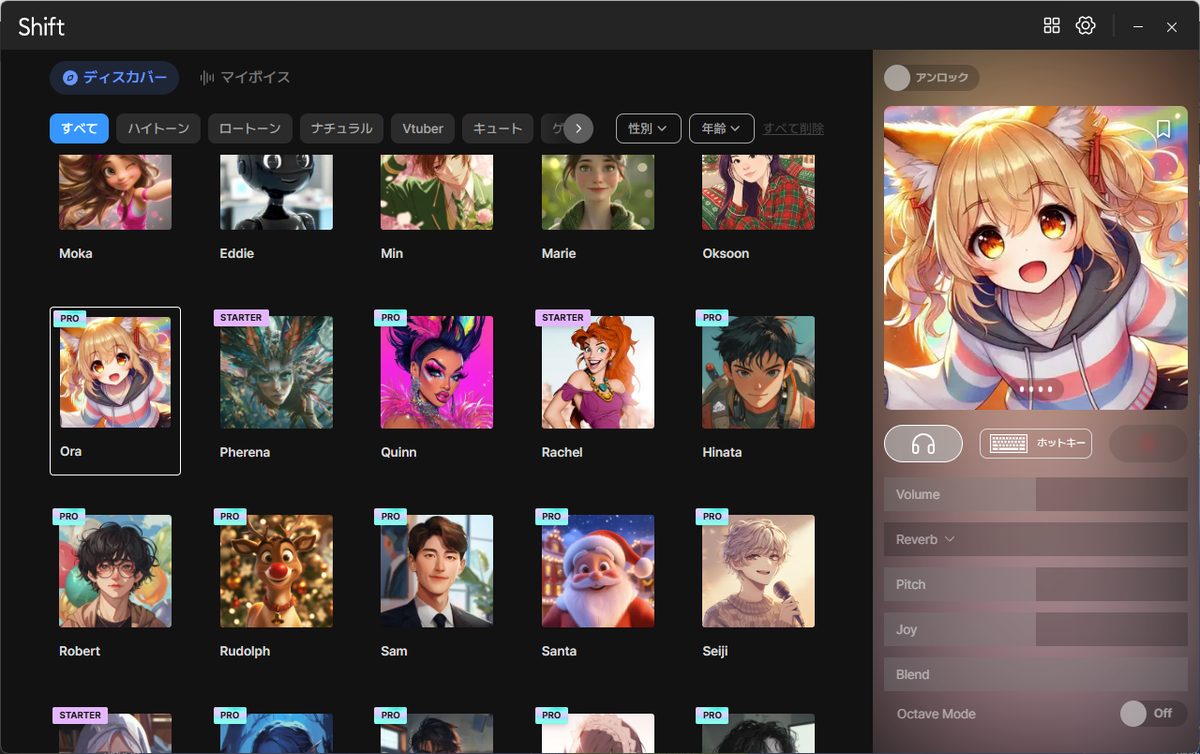
Task: Toggle the アンロック switch
Action: [931, 78]
